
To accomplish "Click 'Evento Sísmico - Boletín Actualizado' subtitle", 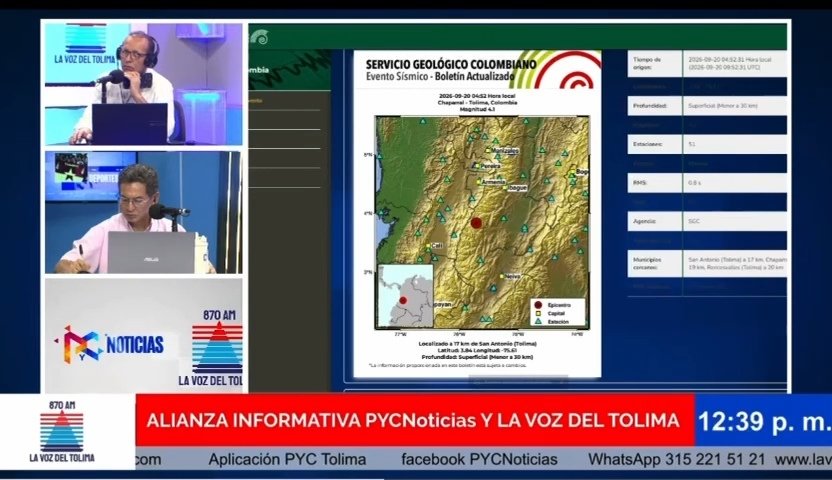I will tap(440, 76).
